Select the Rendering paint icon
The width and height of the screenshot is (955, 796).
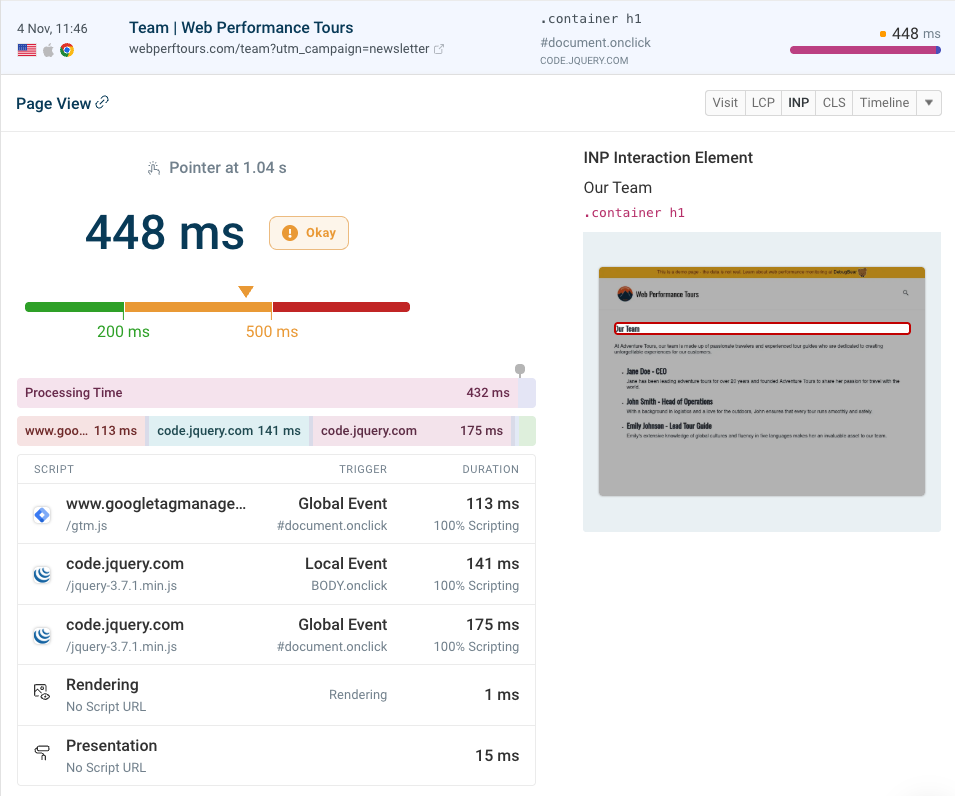click(x=42, y=691)
